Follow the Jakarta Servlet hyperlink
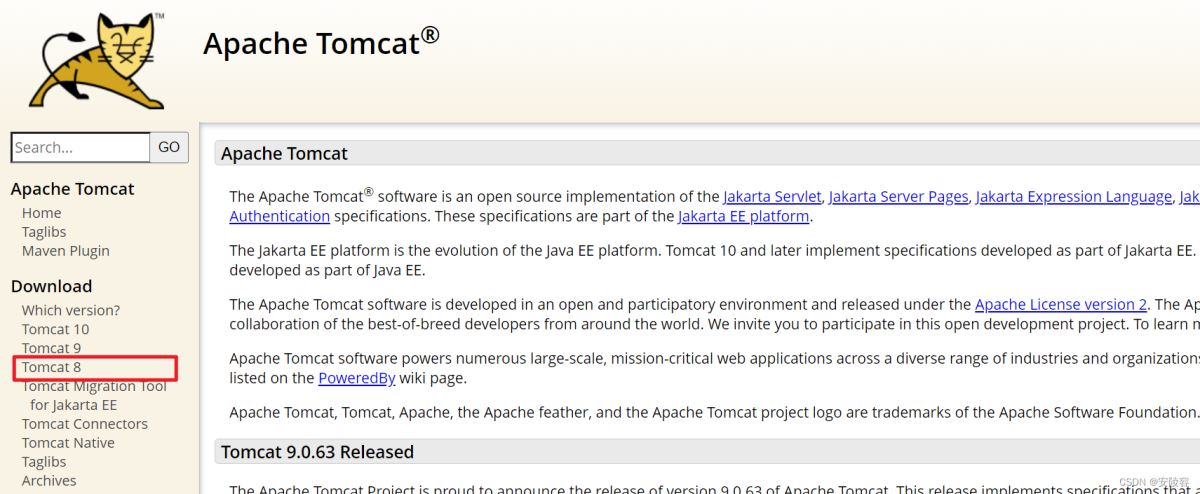Screen dimensions: 1200x494 click(772, 197)
